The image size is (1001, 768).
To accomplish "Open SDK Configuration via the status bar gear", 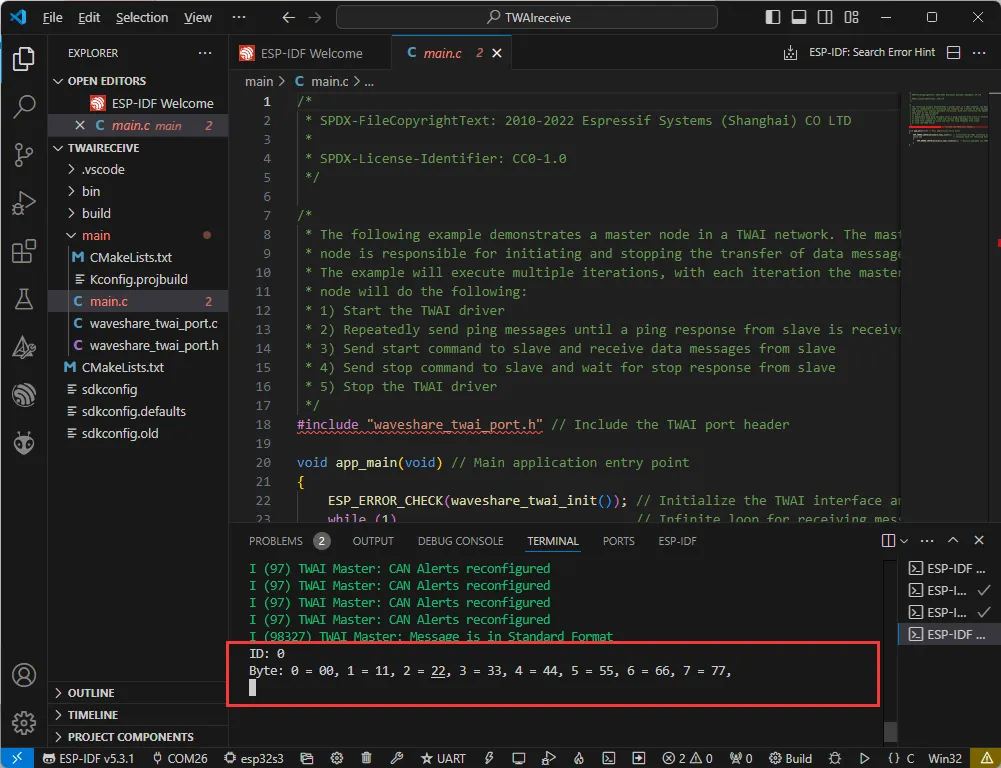I will [x=336, y=758].
